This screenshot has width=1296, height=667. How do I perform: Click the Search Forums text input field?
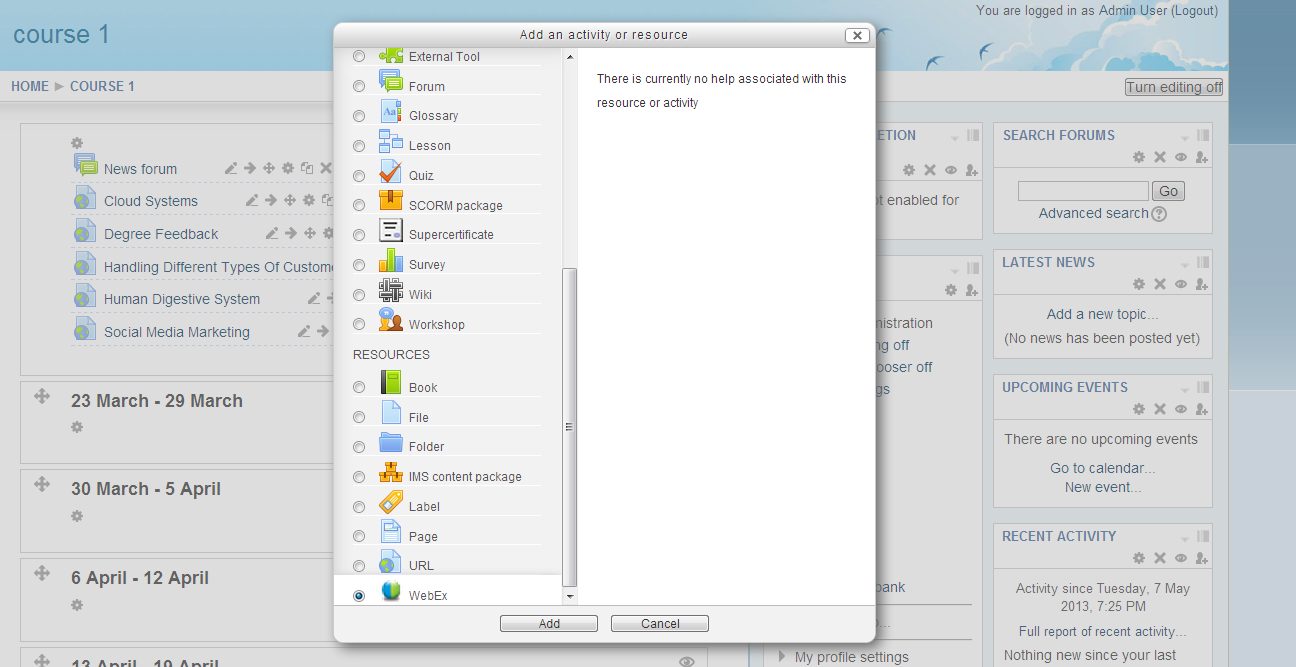pyautogui.click(x=1082, y=191)
